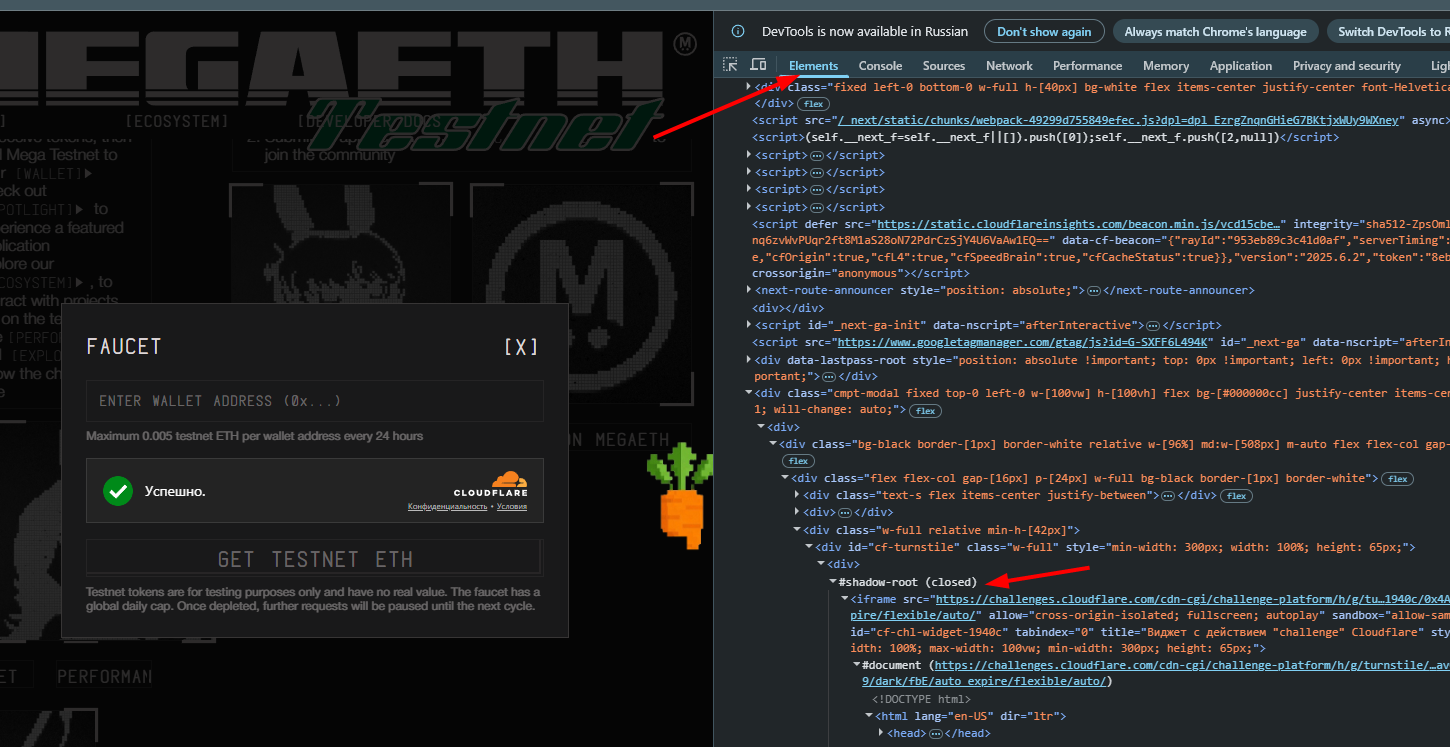1450x747 pixels.
Task: Collapse the cmpt-modal div node
Action: [x=750, y=394]
